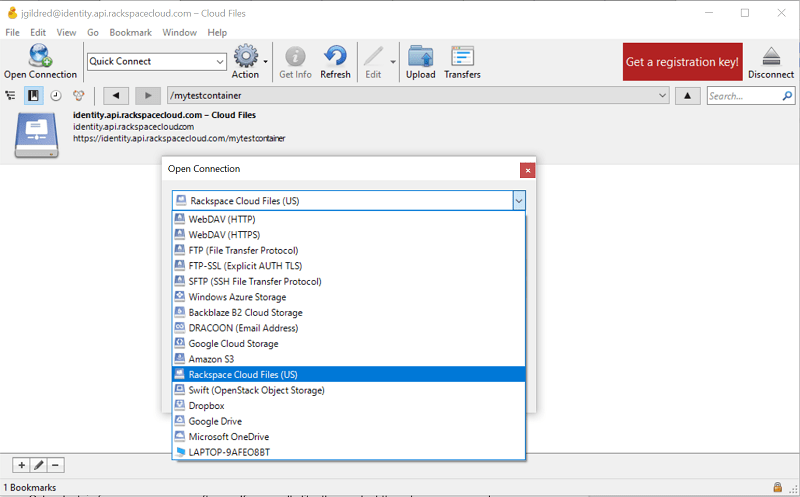Select Amazon S3 option

349,359
